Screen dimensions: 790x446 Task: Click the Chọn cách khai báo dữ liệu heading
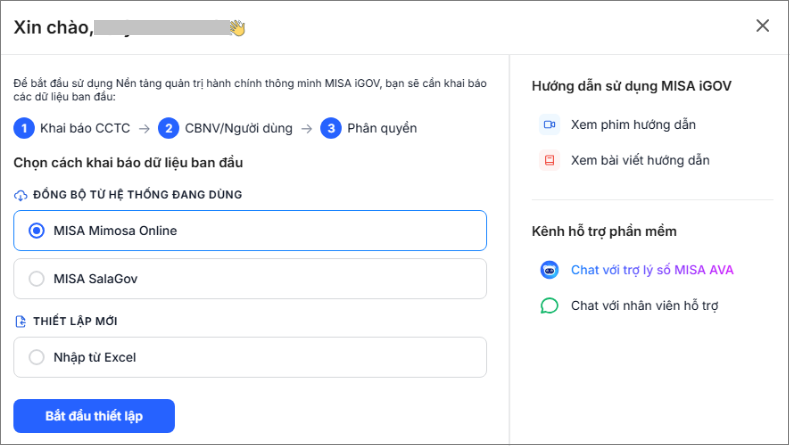pyautogui.click(x=128, y=162)
